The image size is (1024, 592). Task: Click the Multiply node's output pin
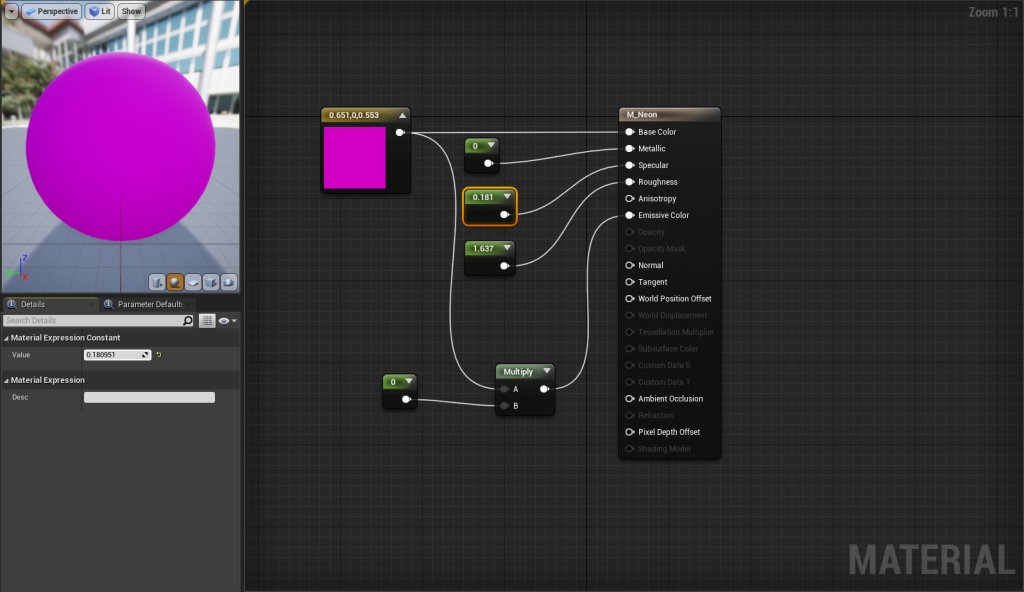[544, 389]
